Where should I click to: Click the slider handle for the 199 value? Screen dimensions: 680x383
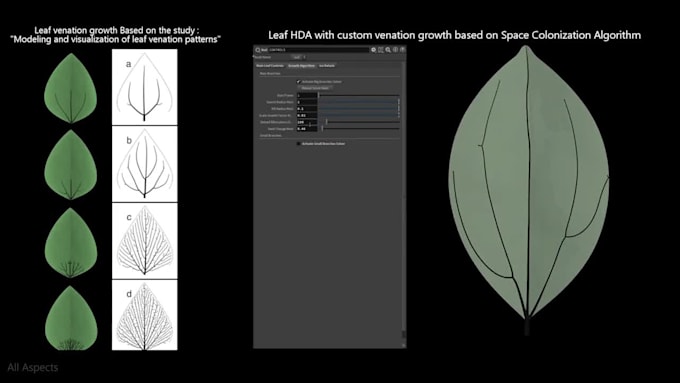point(327,122)
